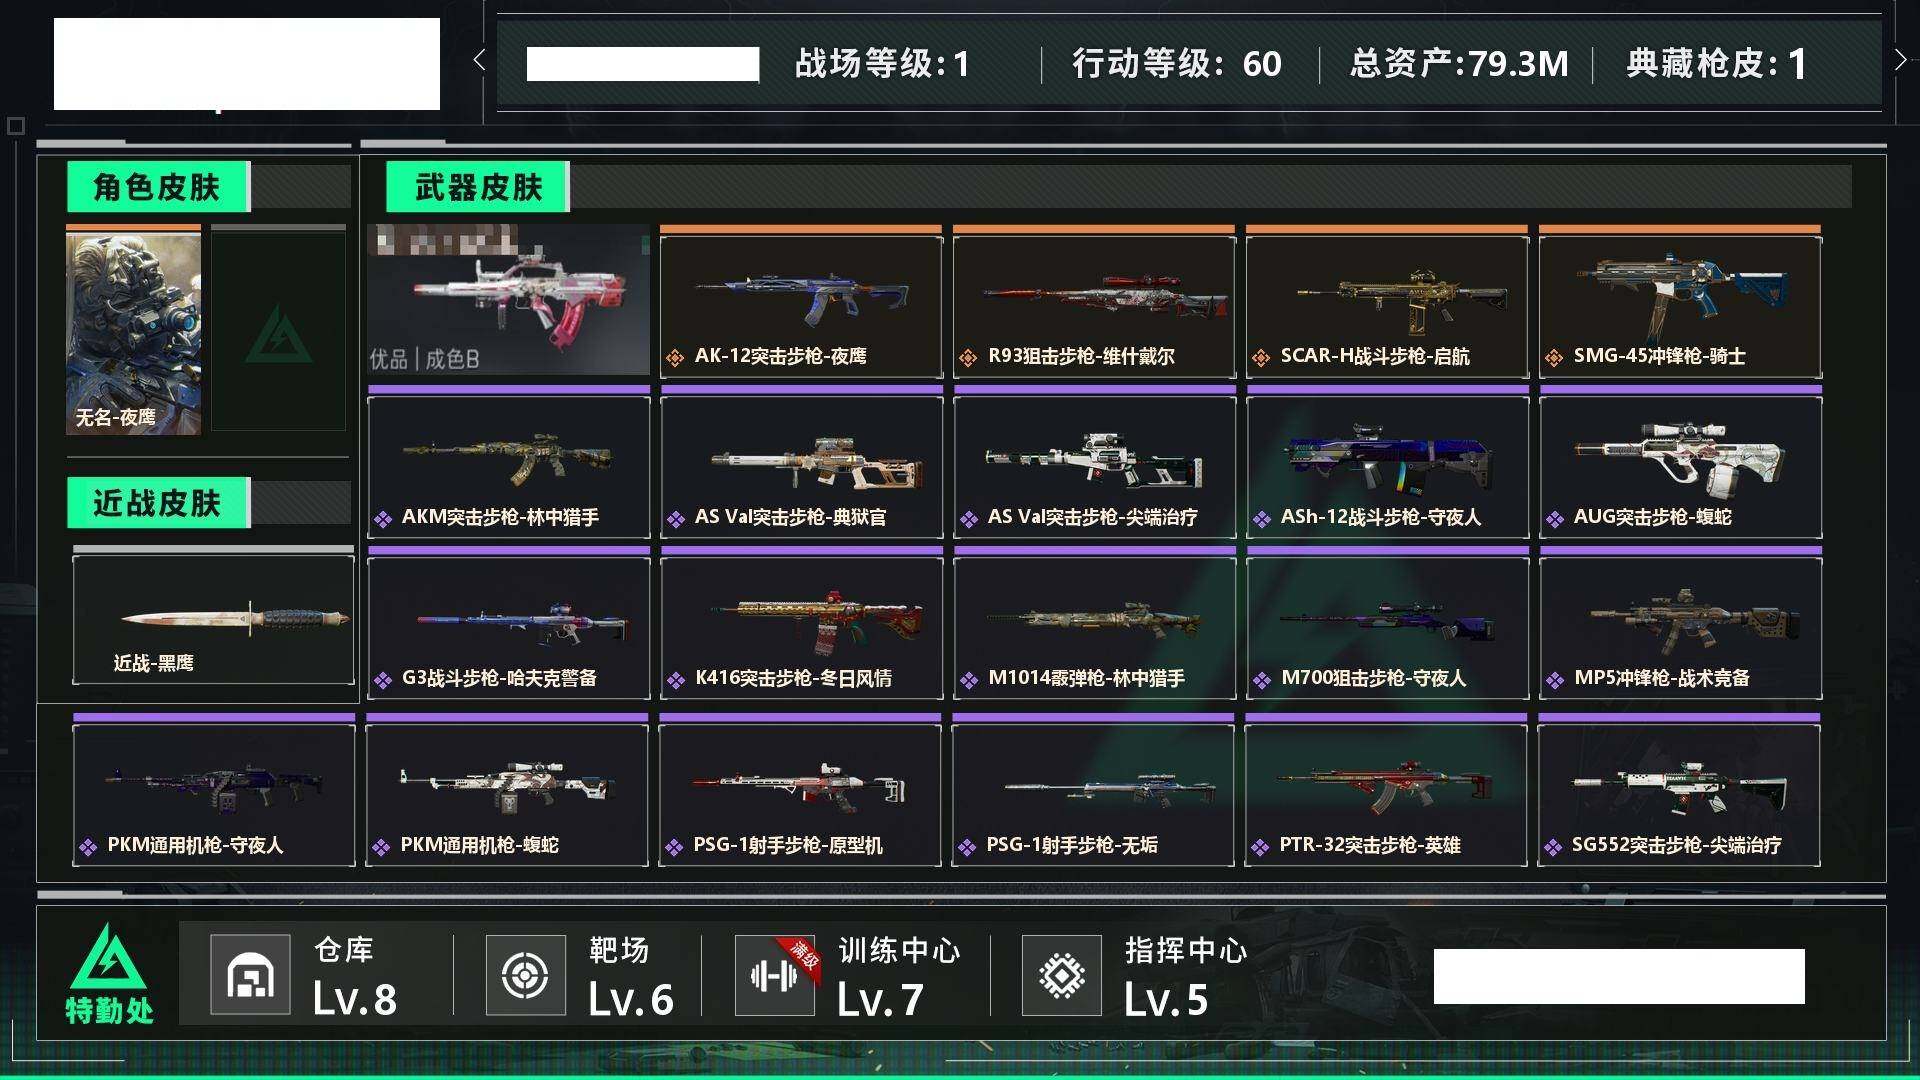This screenshot has height=1080, width=1920.
Task: Click the warehouse (仓库) icon
Action: (250, 974)
